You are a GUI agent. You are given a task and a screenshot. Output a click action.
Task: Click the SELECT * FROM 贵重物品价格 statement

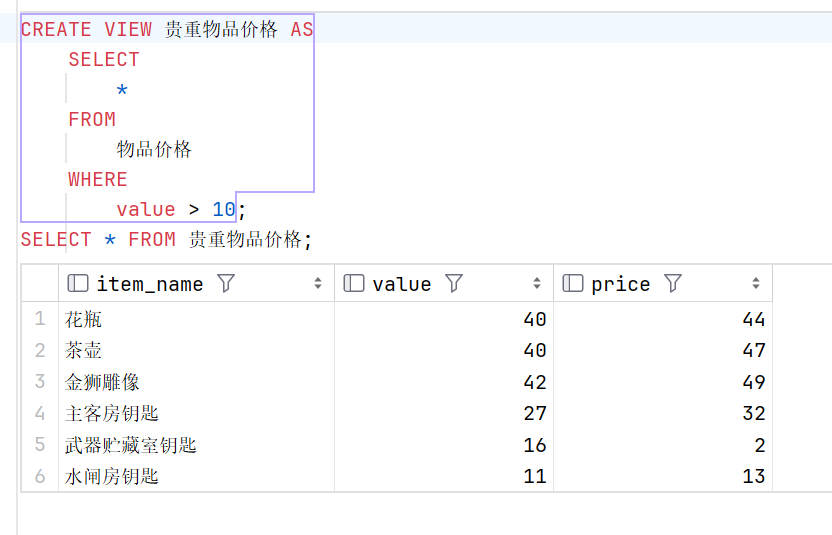tap(166, 239)
